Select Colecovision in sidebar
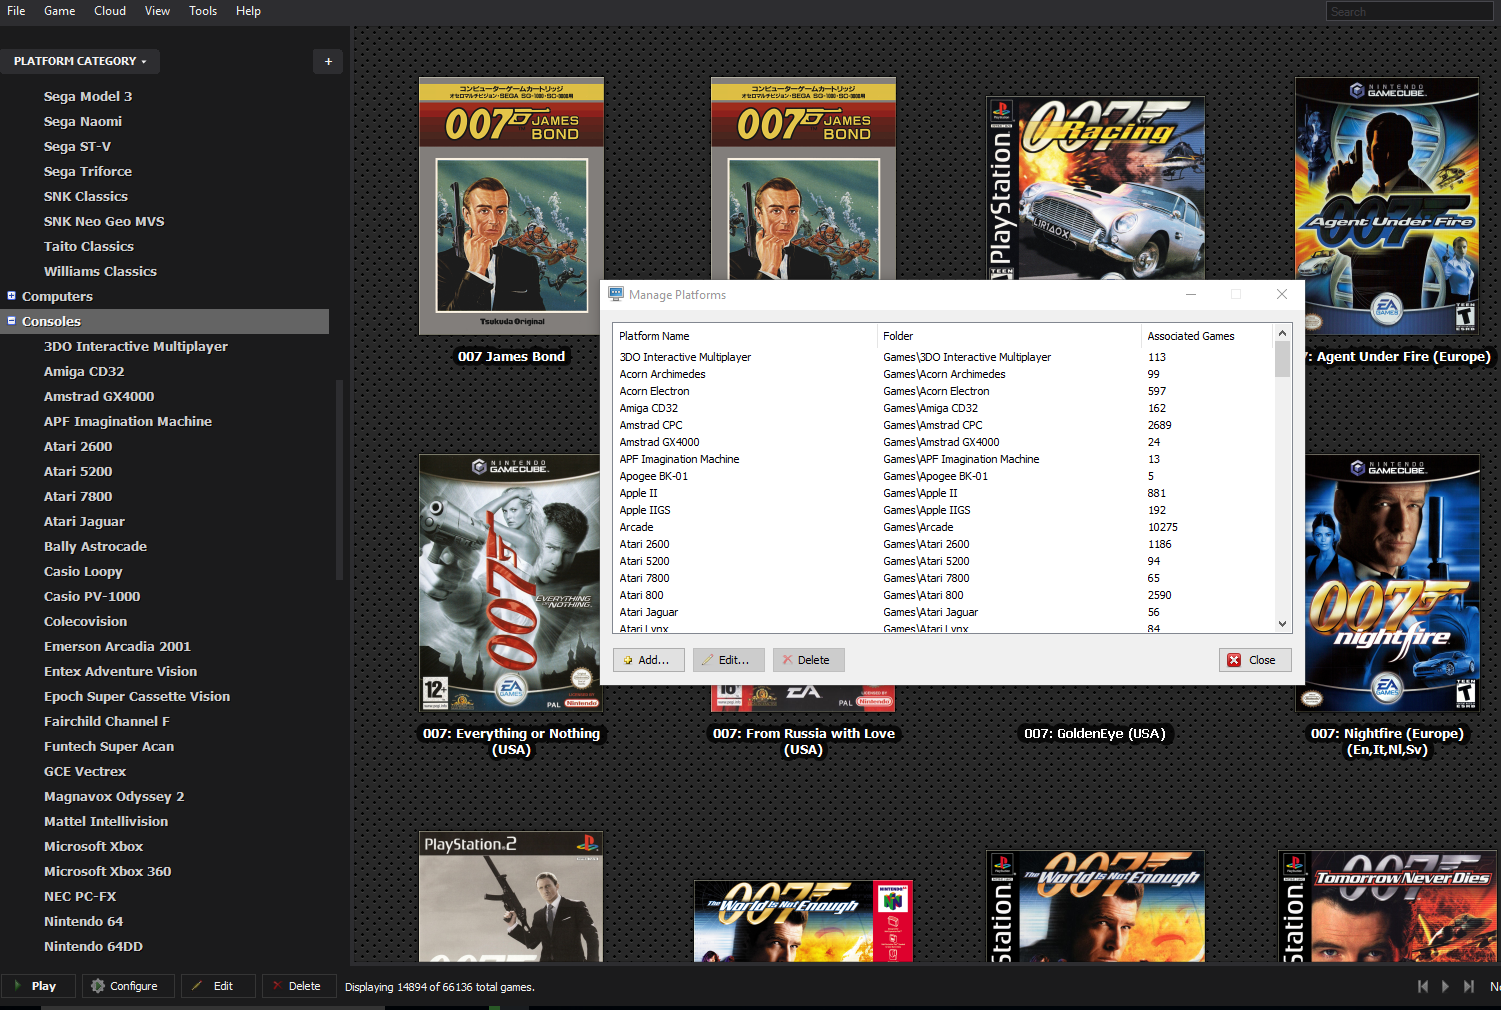Screen dimensions: 1501x1010 tap(85, 621)
